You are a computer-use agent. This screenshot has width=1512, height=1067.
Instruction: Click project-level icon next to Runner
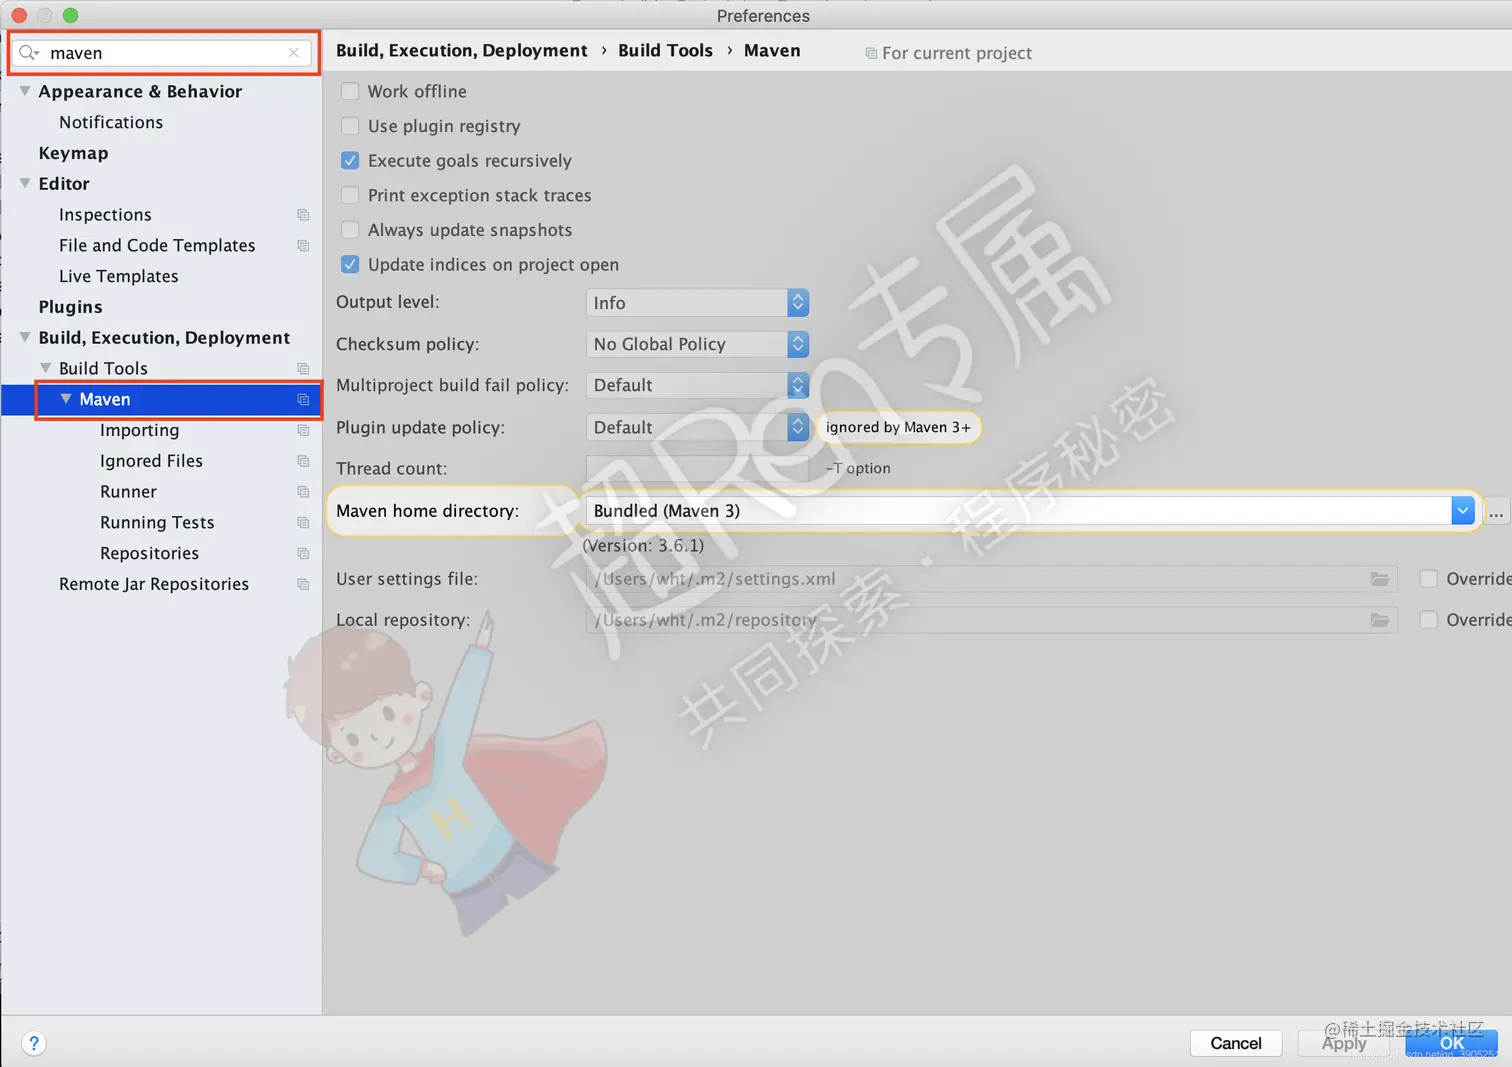point(303,492)
